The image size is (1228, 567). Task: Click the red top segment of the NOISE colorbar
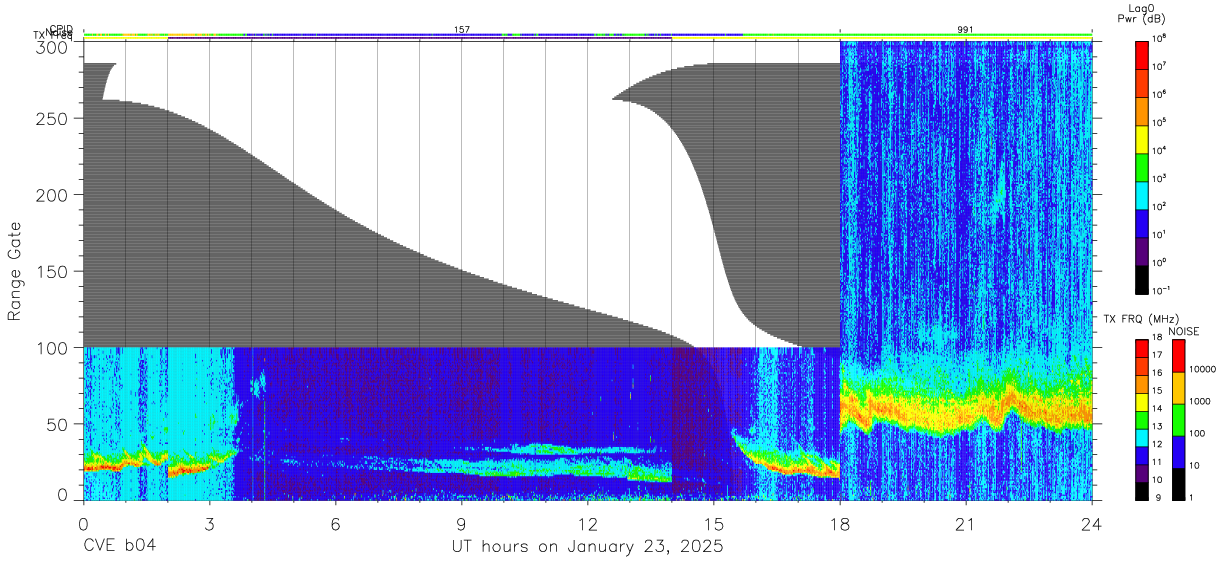1178,356
